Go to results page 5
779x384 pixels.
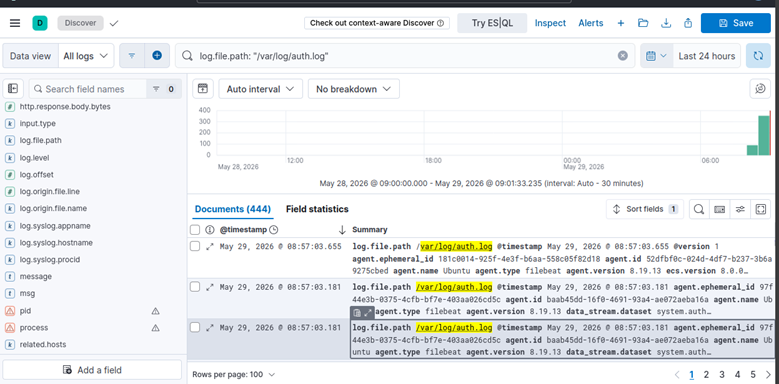coord(753,375)
